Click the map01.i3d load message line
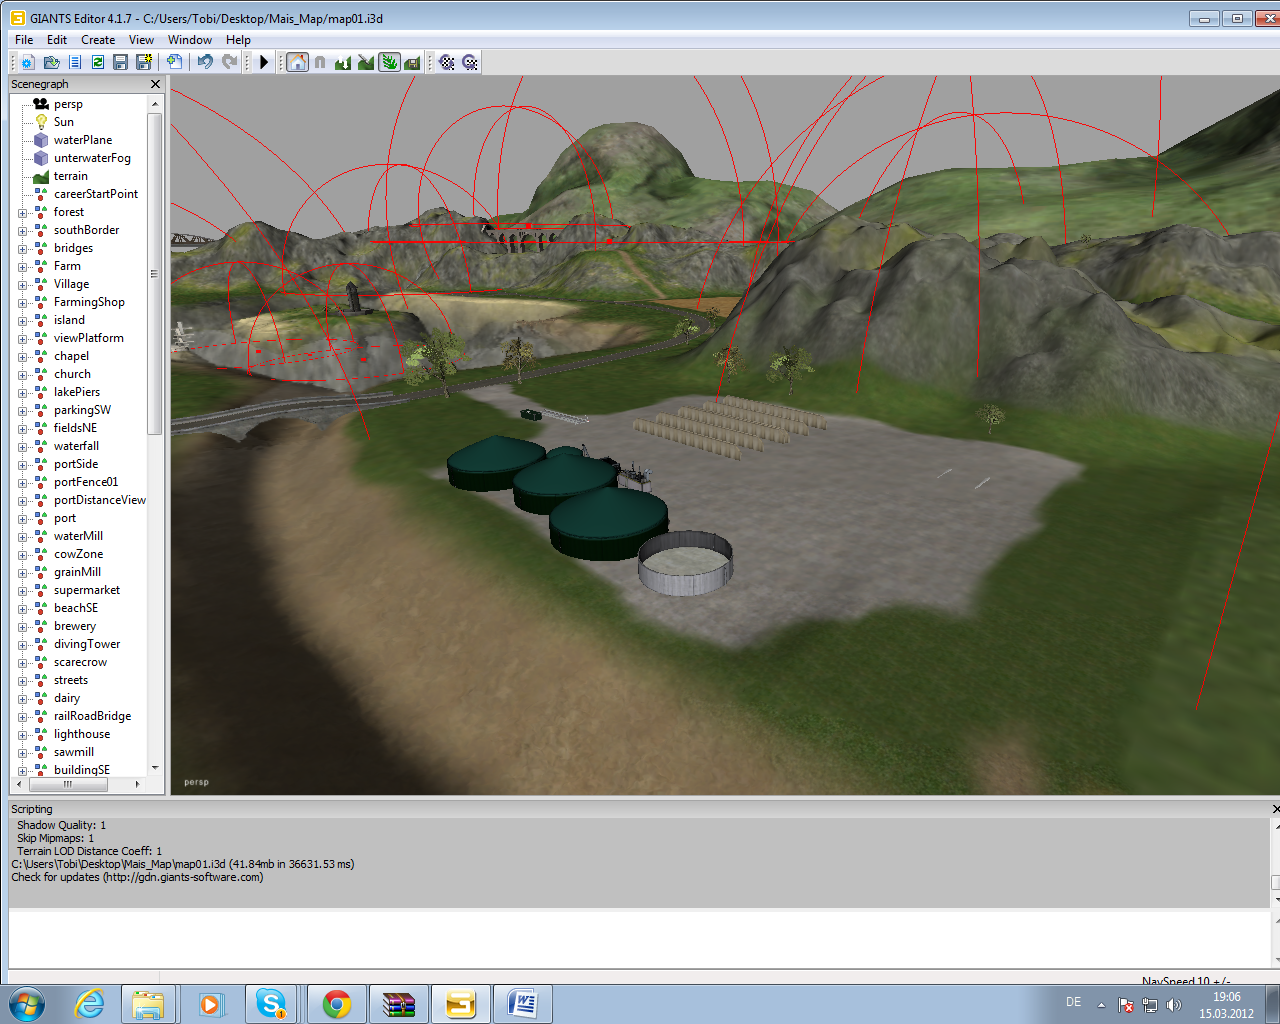Screen dimensions: 1280x1024 coord(183,864)
